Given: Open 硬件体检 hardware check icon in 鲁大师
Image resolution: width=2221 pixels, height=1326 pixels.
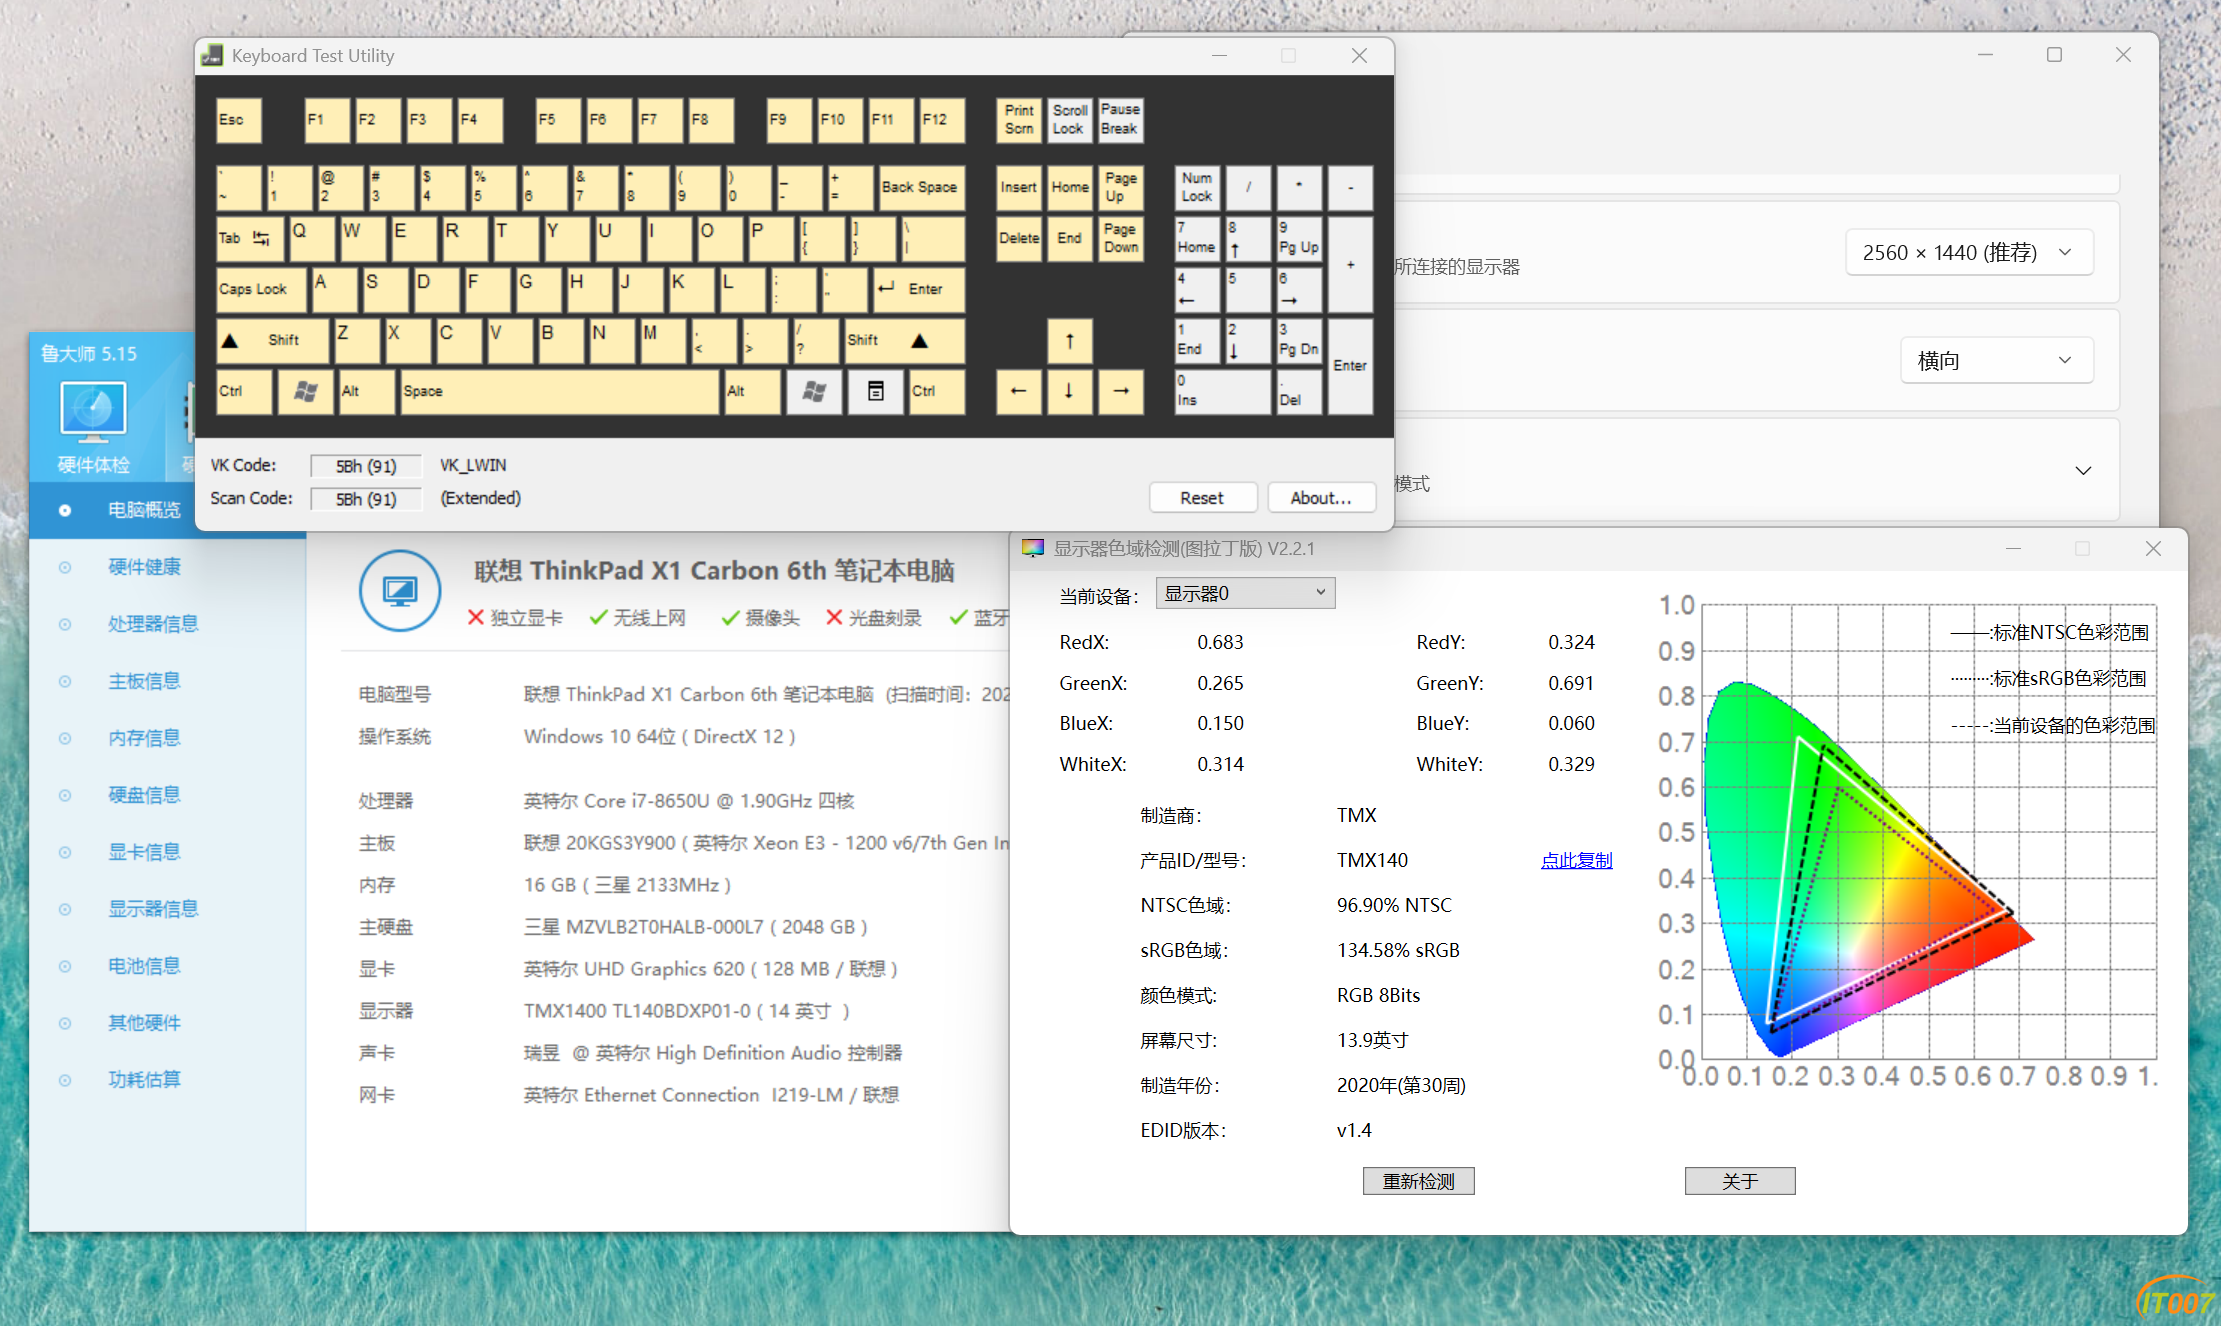Looking at the screenshot, I should (93, 427).
